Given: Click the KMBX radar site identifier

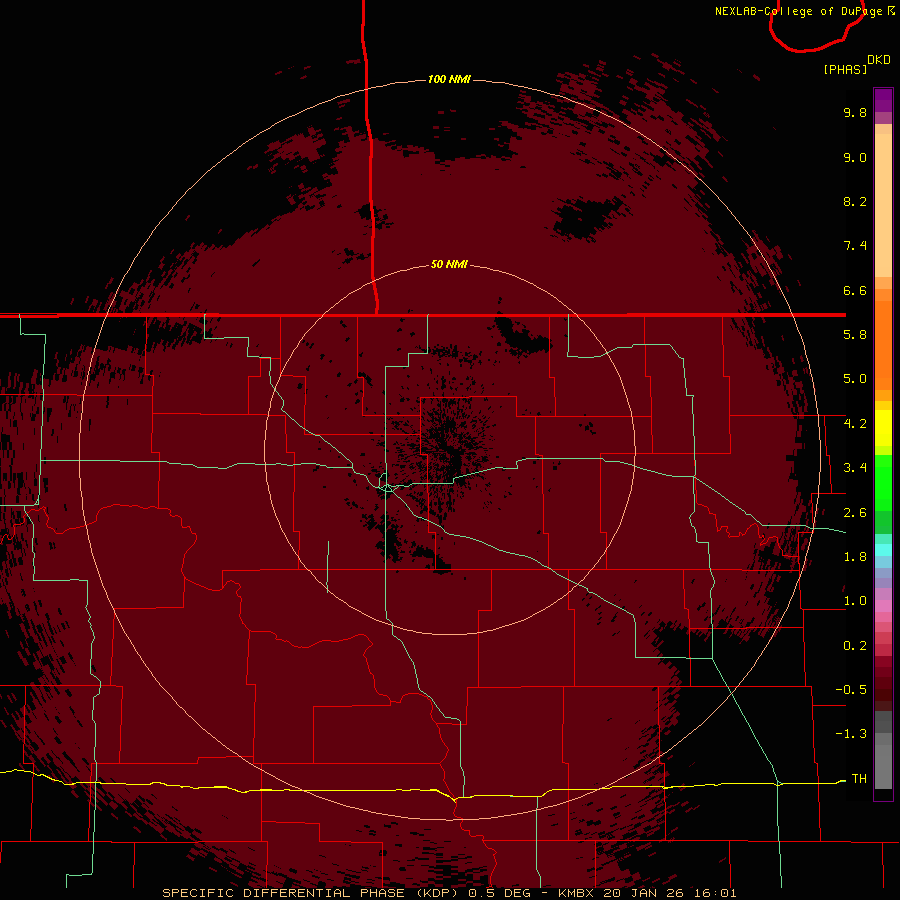Looking at the screenshot, I should tap(576, 893).
